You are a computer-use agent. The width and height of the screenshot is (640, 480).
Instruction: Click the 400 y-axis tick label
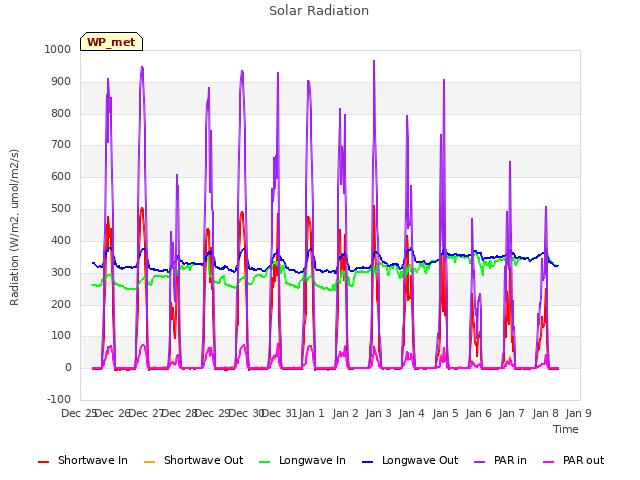(61, 240)
